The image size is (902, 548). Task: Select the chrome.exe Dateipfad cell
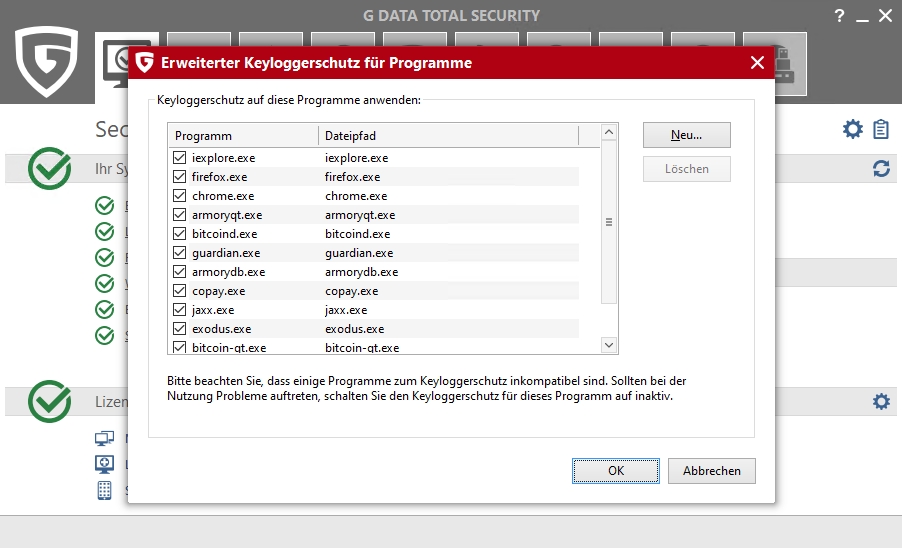[x=356, y=196]
